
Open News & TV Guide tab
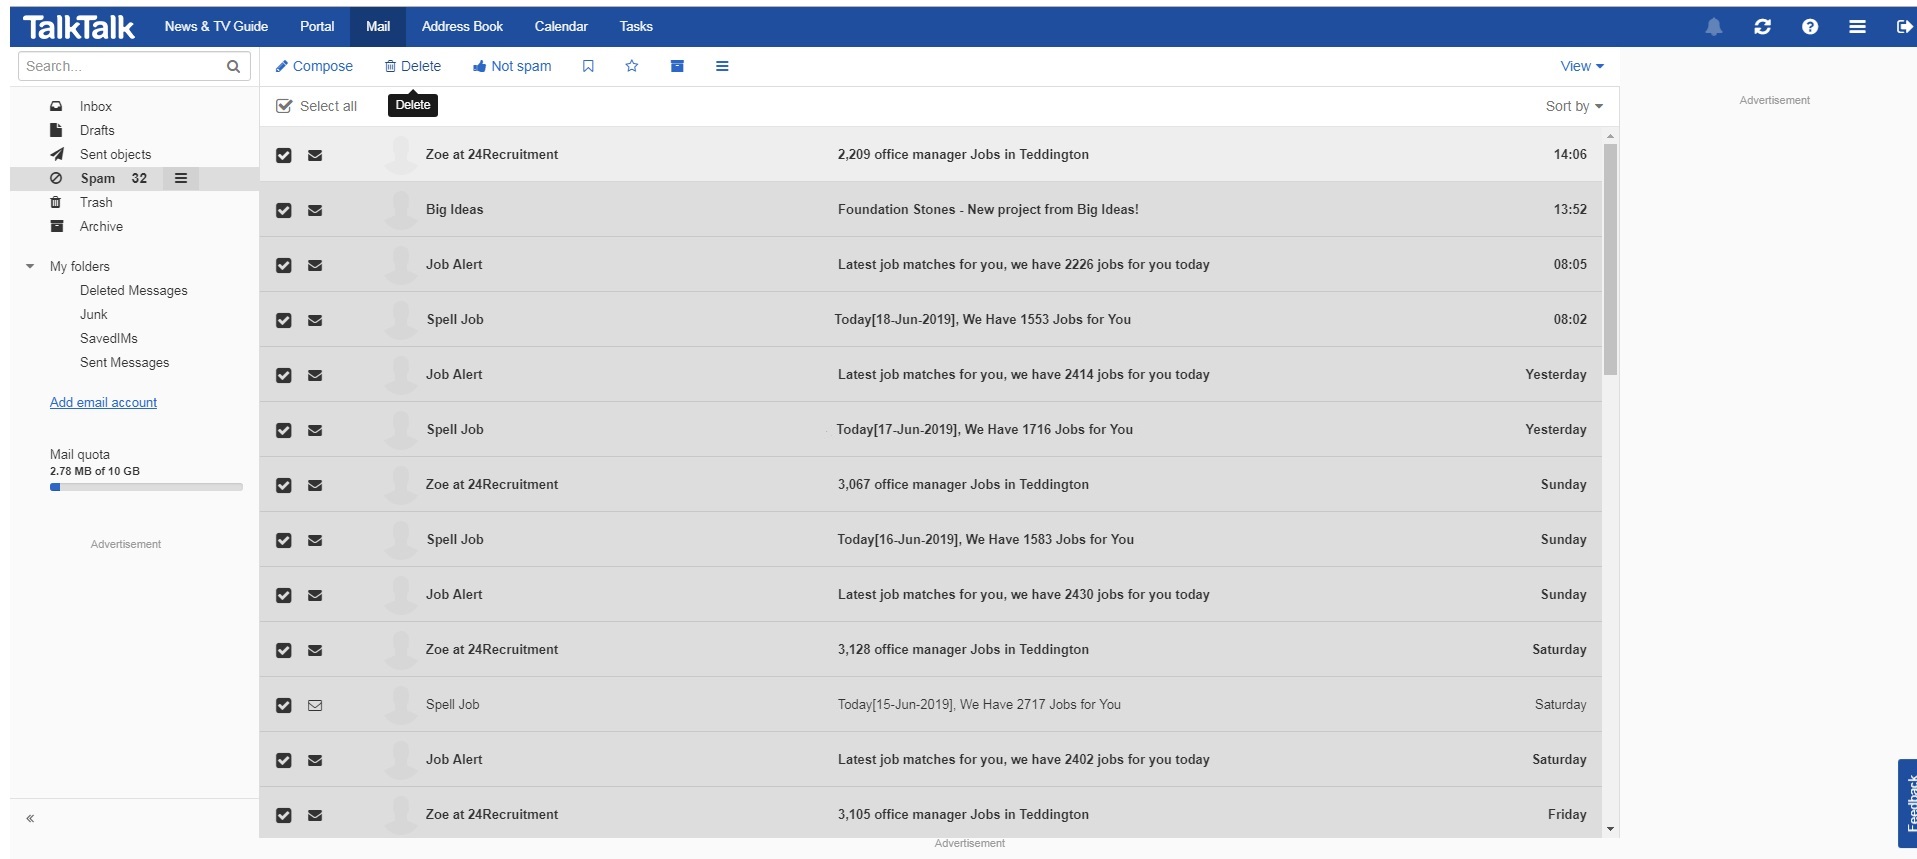pos(216,27)
